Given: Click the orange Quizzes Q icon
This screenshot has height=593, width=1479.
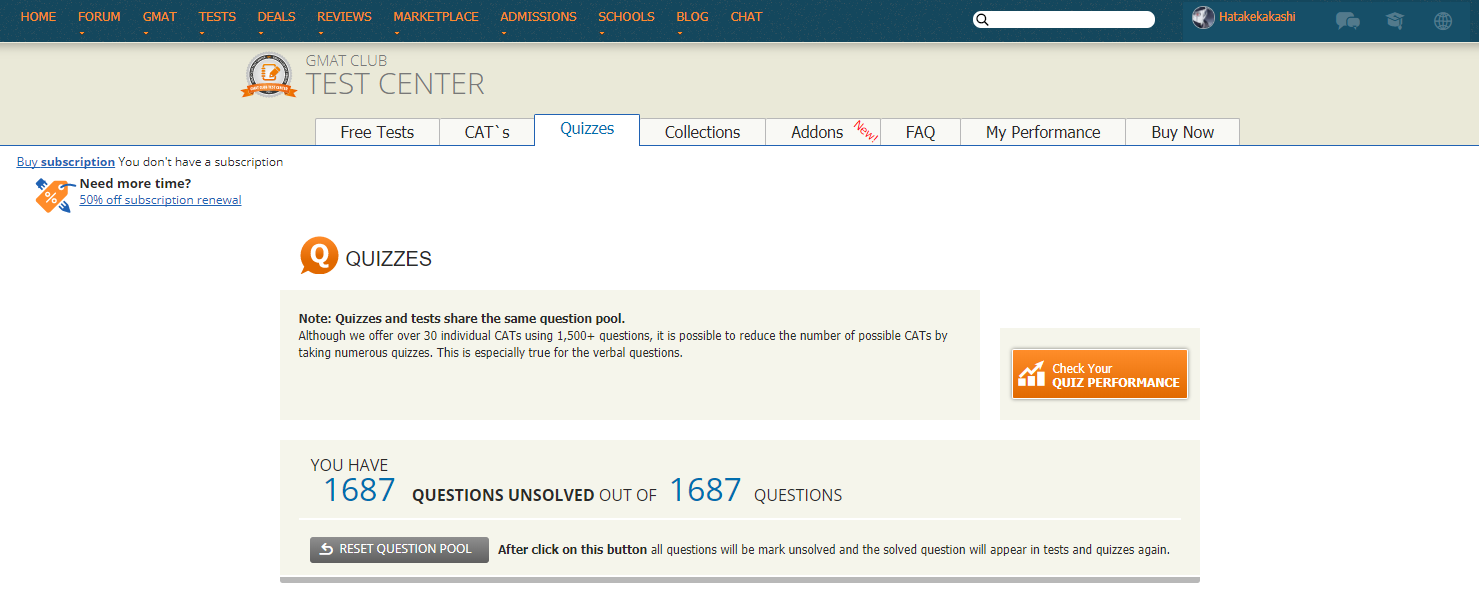Looking at the screenshot, I should (319, 256).
